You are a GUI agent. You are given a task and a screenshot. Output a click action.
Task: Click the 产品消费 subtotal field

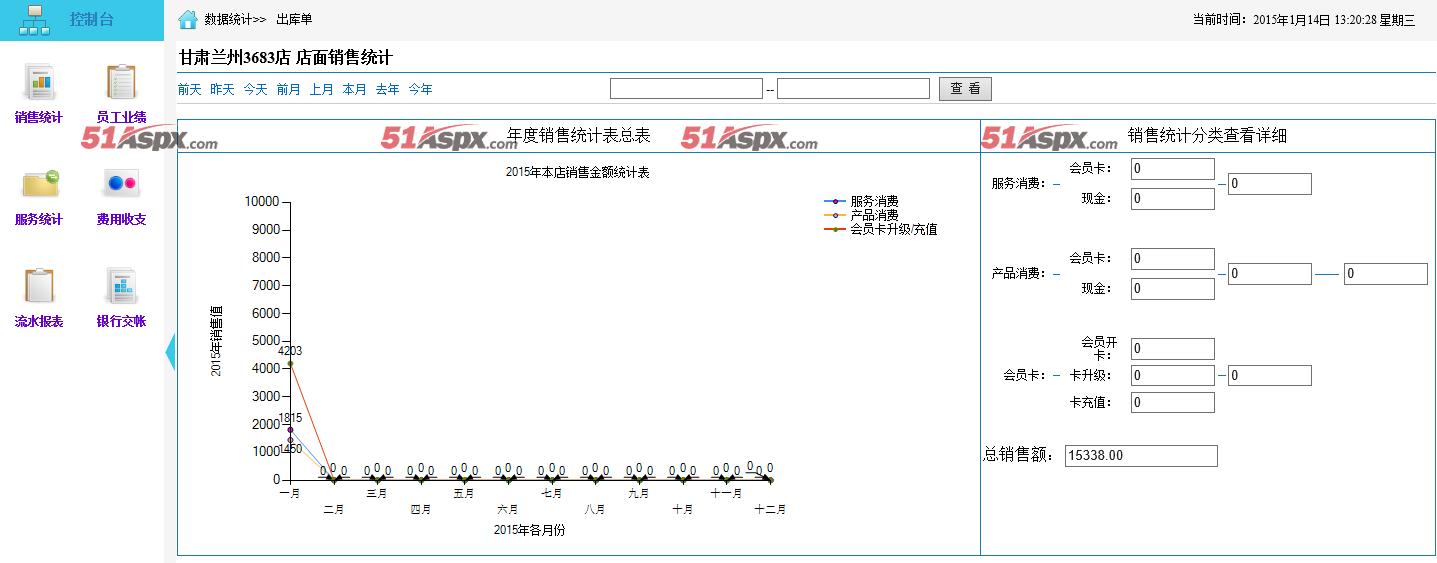1269,274
